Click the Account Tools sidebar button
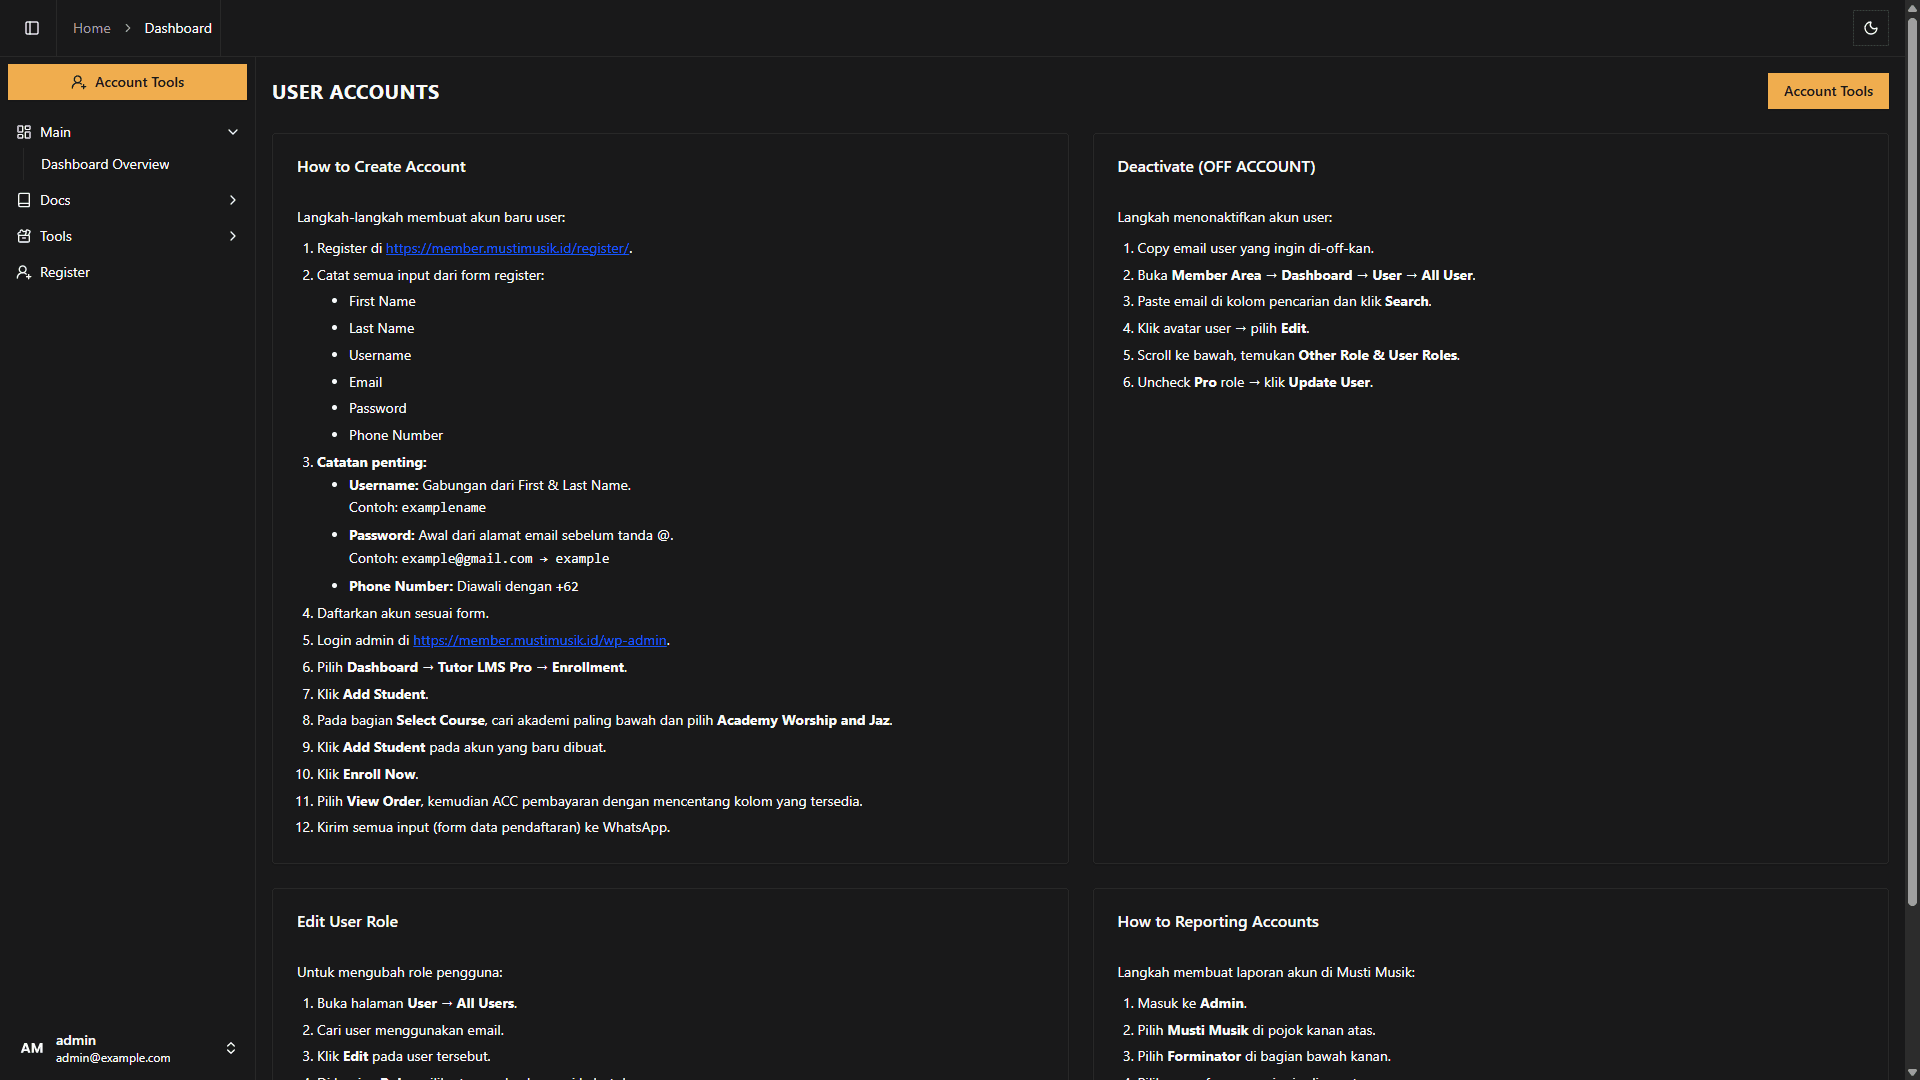 [x=127, y=82]
